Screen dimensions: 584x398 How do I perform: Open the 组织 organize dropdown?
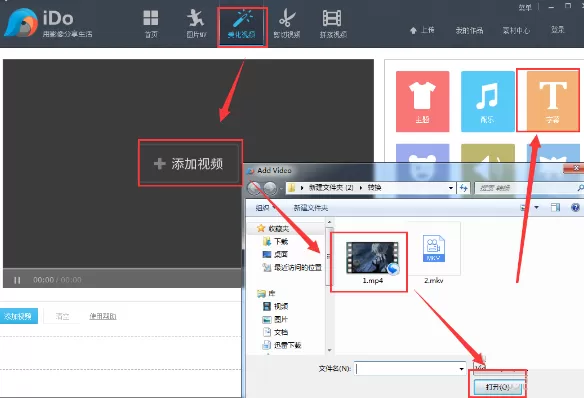point(266,208)
